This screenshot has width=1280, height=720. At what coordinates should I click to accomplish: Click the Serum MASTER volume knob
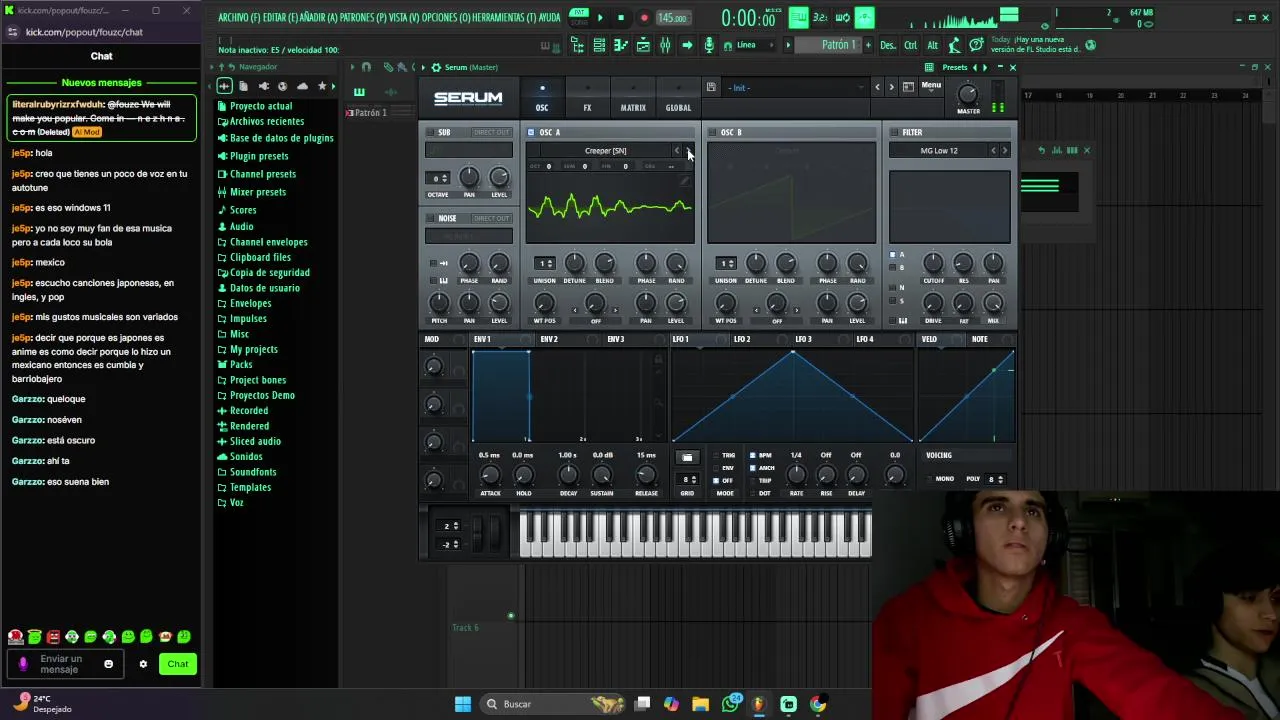pyautogui.click(x=968, y=94)
